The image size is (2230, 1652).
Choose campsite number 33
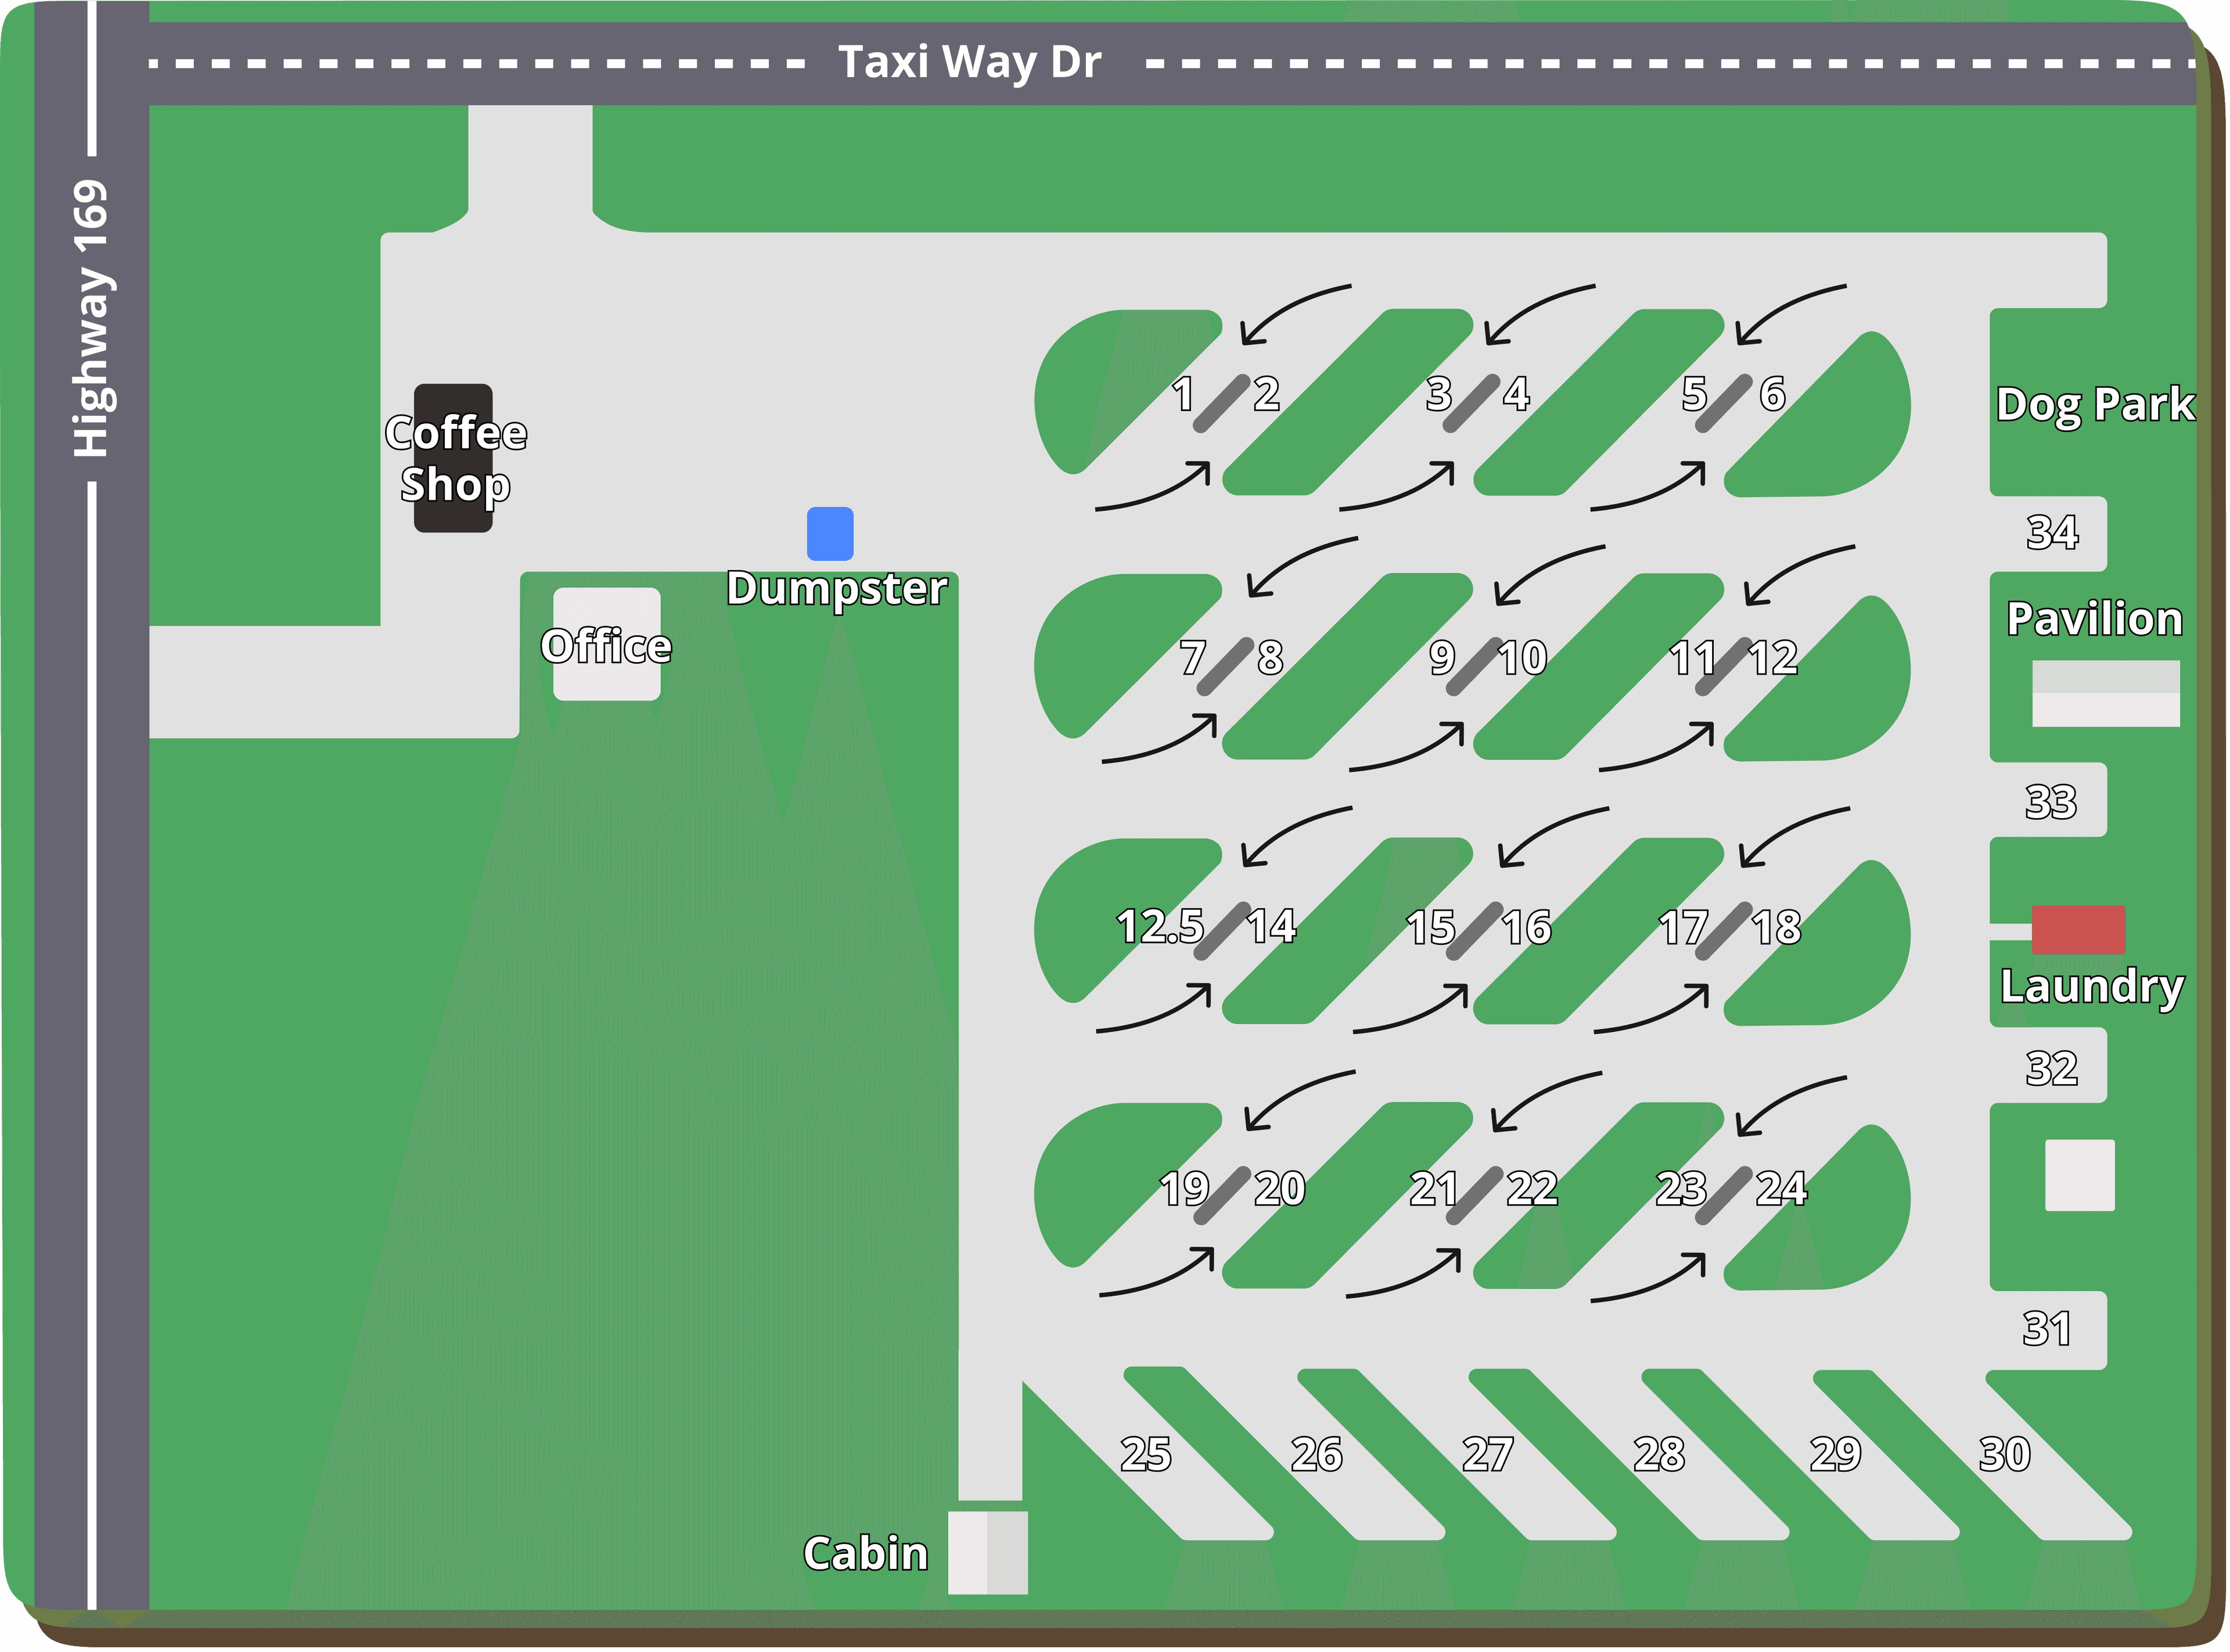click(x=2050, y=801)
